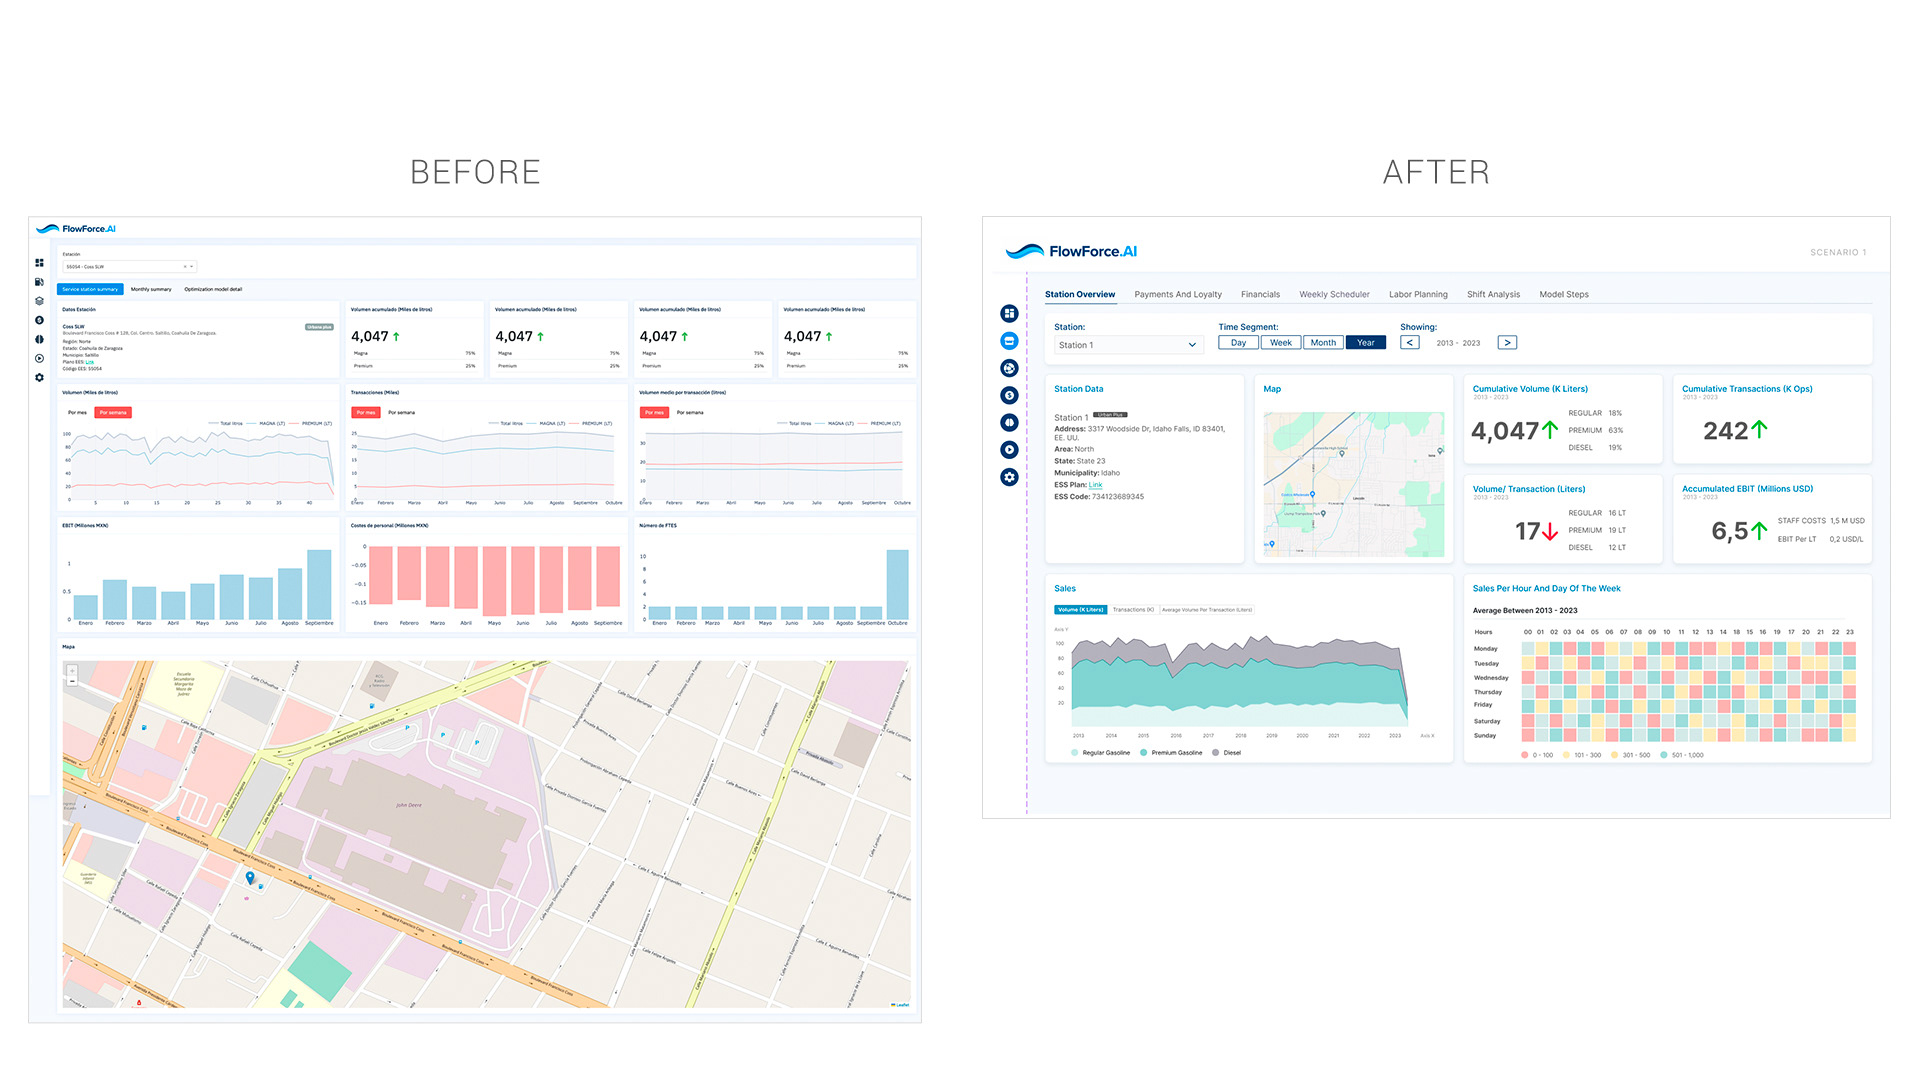Click map zoom-in plus button

pyautogui.click(x=72, y=670)
